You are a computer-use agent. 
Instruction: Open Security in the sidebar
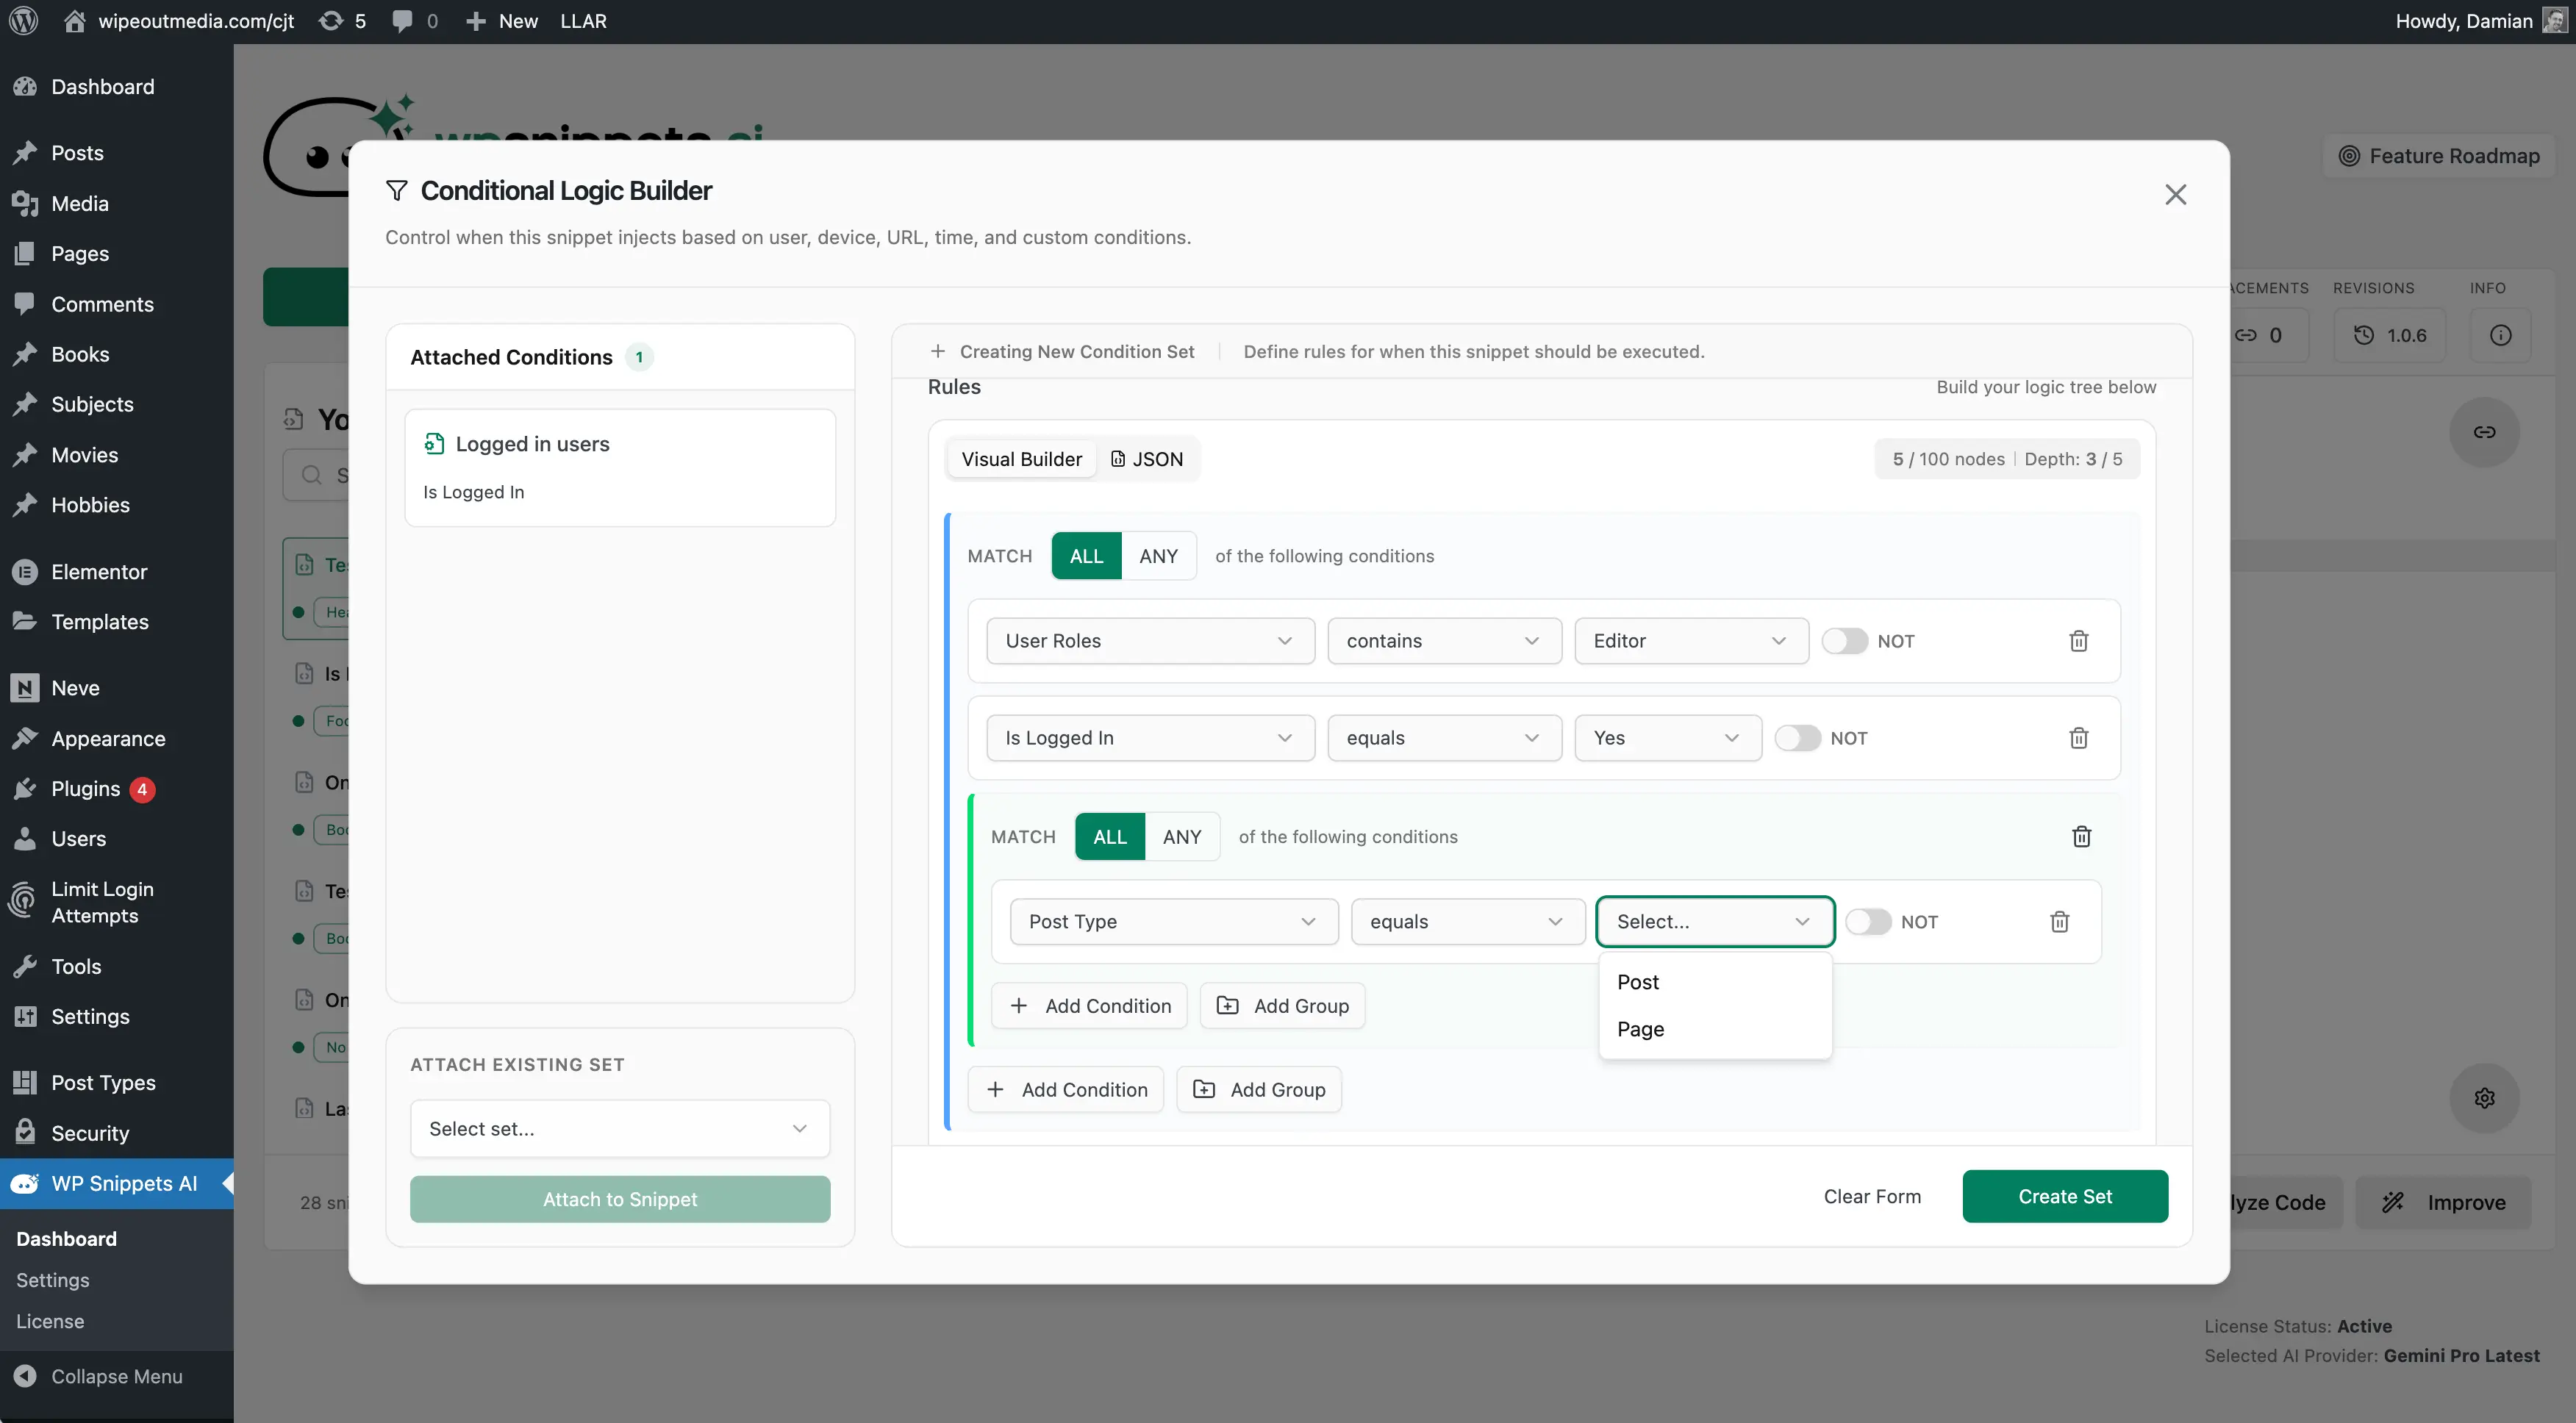click(x=90, y=1133)
